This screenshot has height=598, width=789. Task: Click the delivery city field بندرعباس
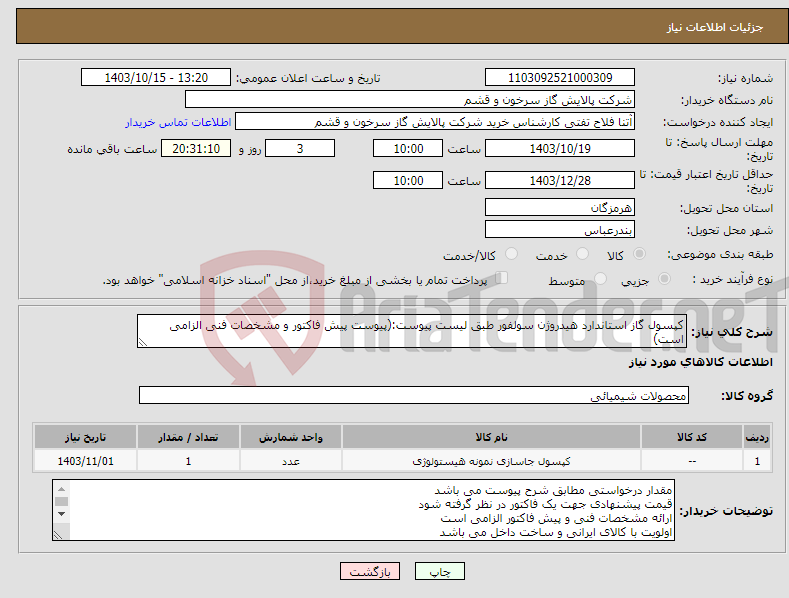point(560,230)
